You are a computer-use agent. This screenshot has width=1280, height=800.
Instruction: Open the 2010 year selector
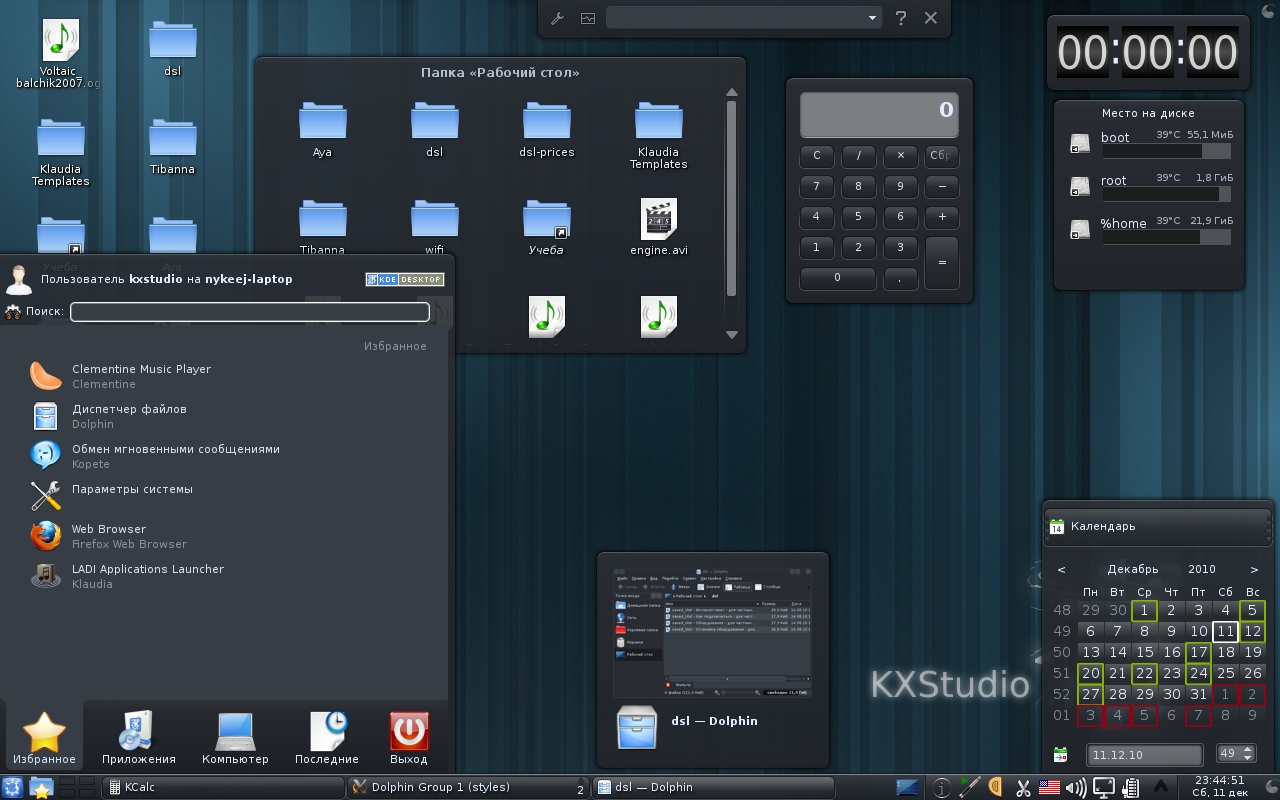pos(1202,570)
